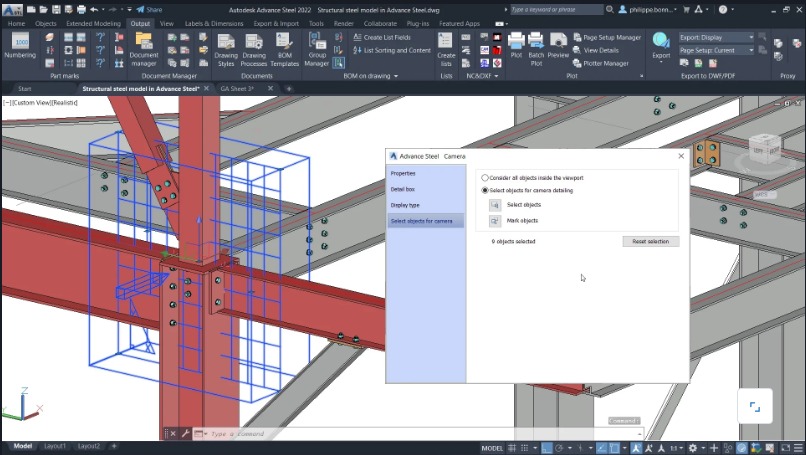Click the quick access Print icon
806x455 pixels.
(x=81, y=9)
